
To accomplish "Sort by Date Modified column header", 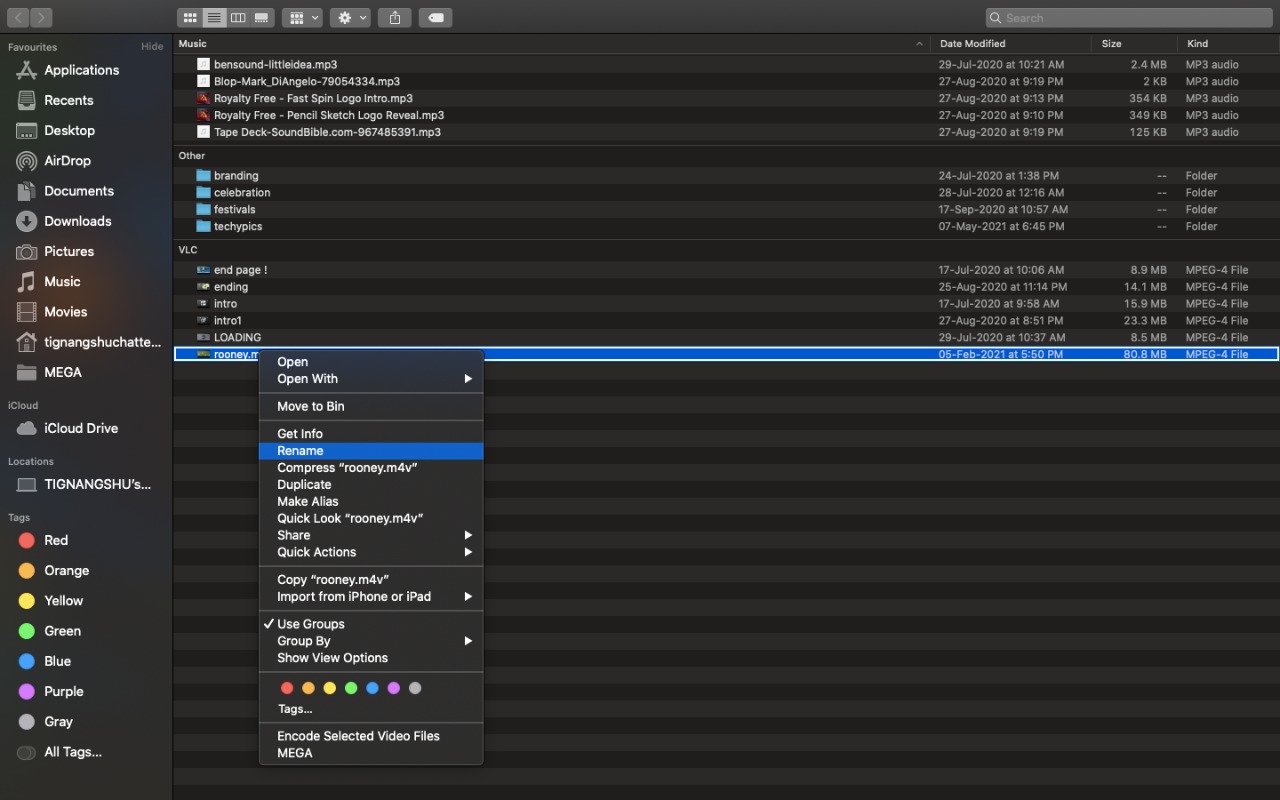I will click(972, 44).
